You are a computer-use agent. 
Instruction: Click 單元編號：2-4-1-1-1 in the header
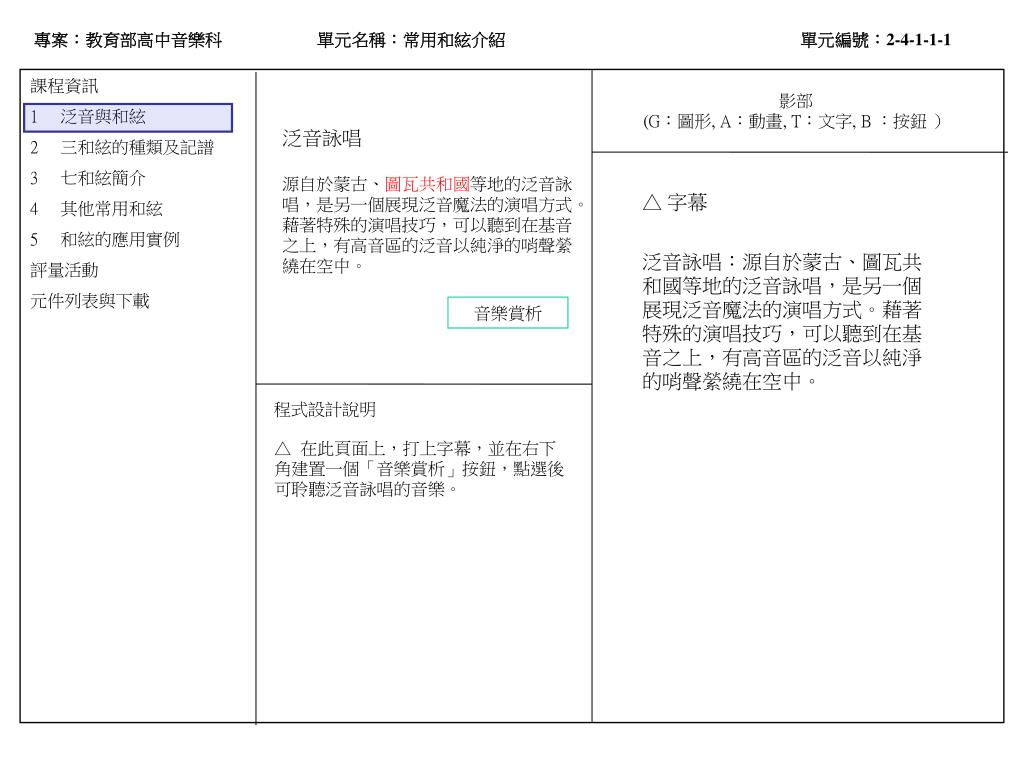875,40
